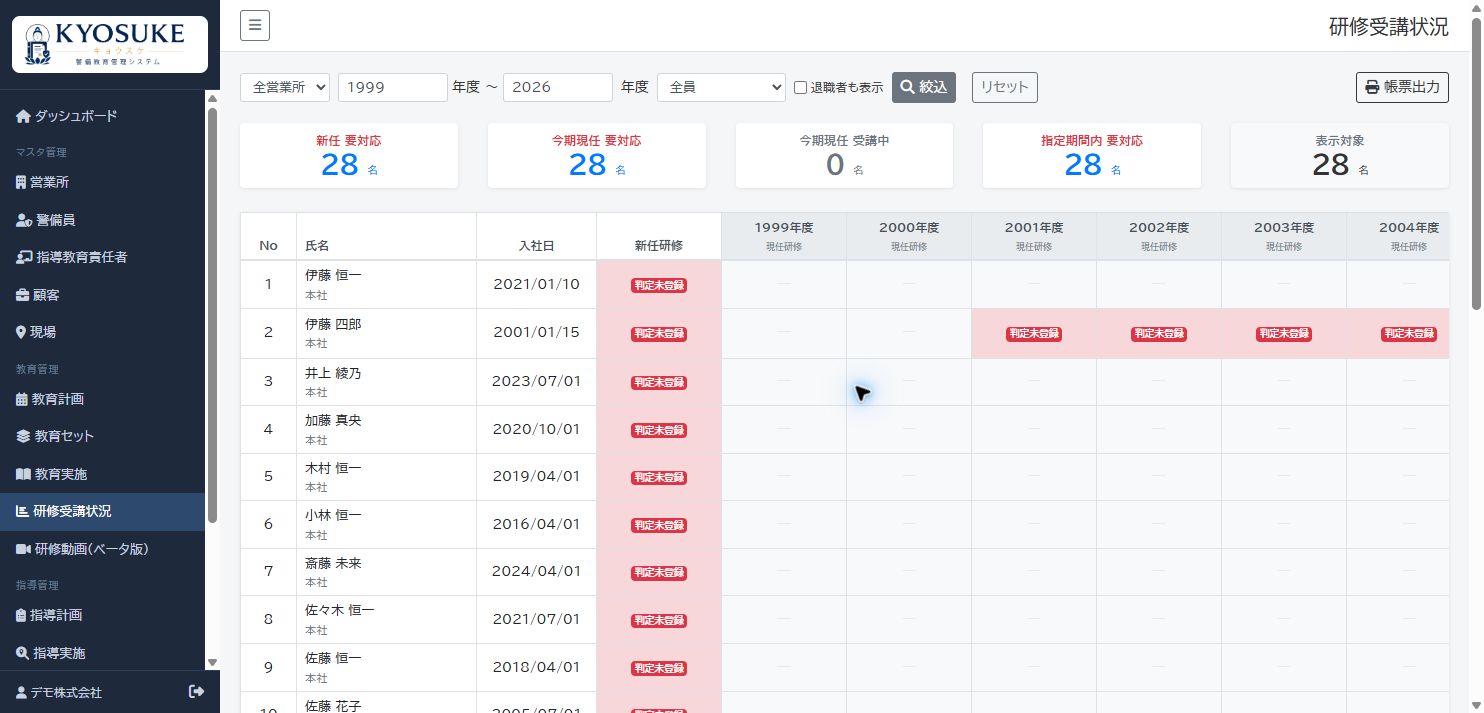Click the sidebar scroll up arrow
Image resolution: width=1484 pixels, height=713 pixels.
click(x=212, y=98)
